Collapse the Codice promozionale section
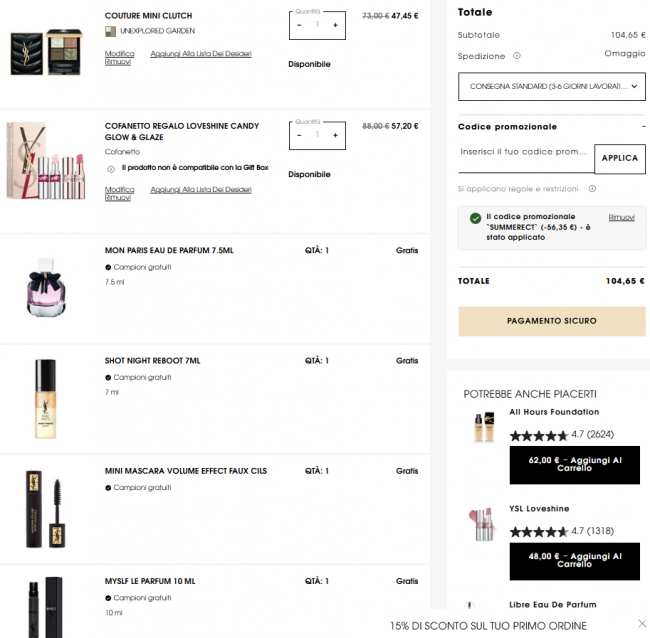The height and width of the screenshot is (638, 650). coord(643,126)
